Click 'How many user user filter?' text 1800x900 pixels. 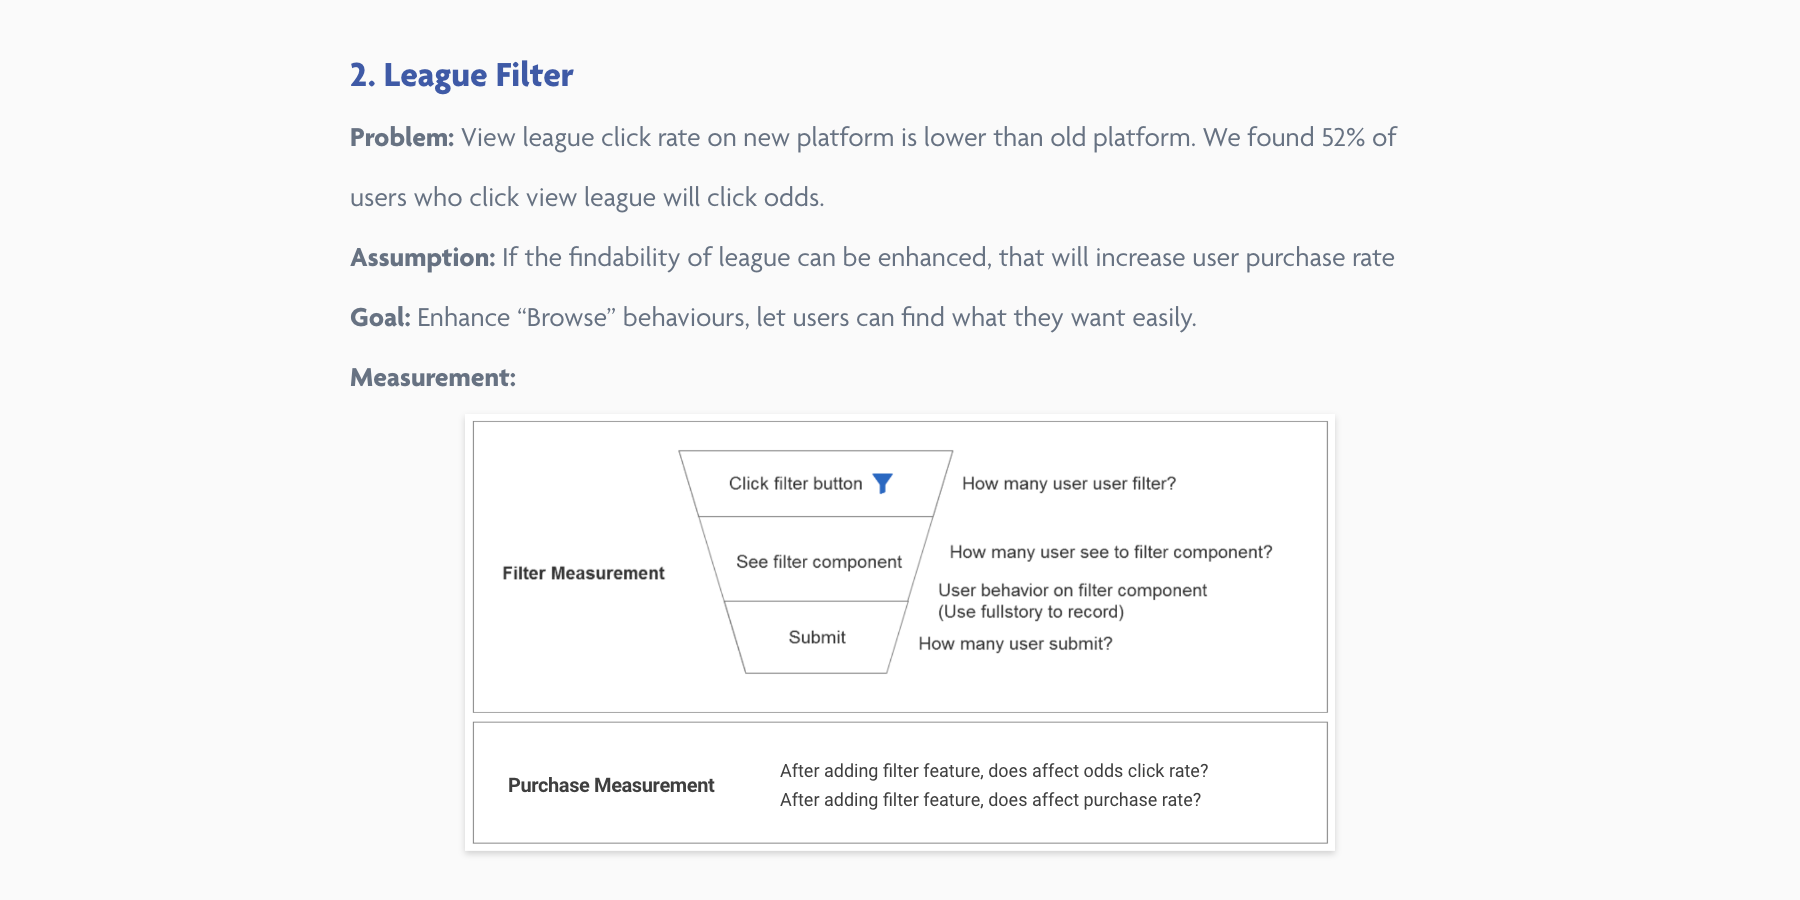(1069, 484)
